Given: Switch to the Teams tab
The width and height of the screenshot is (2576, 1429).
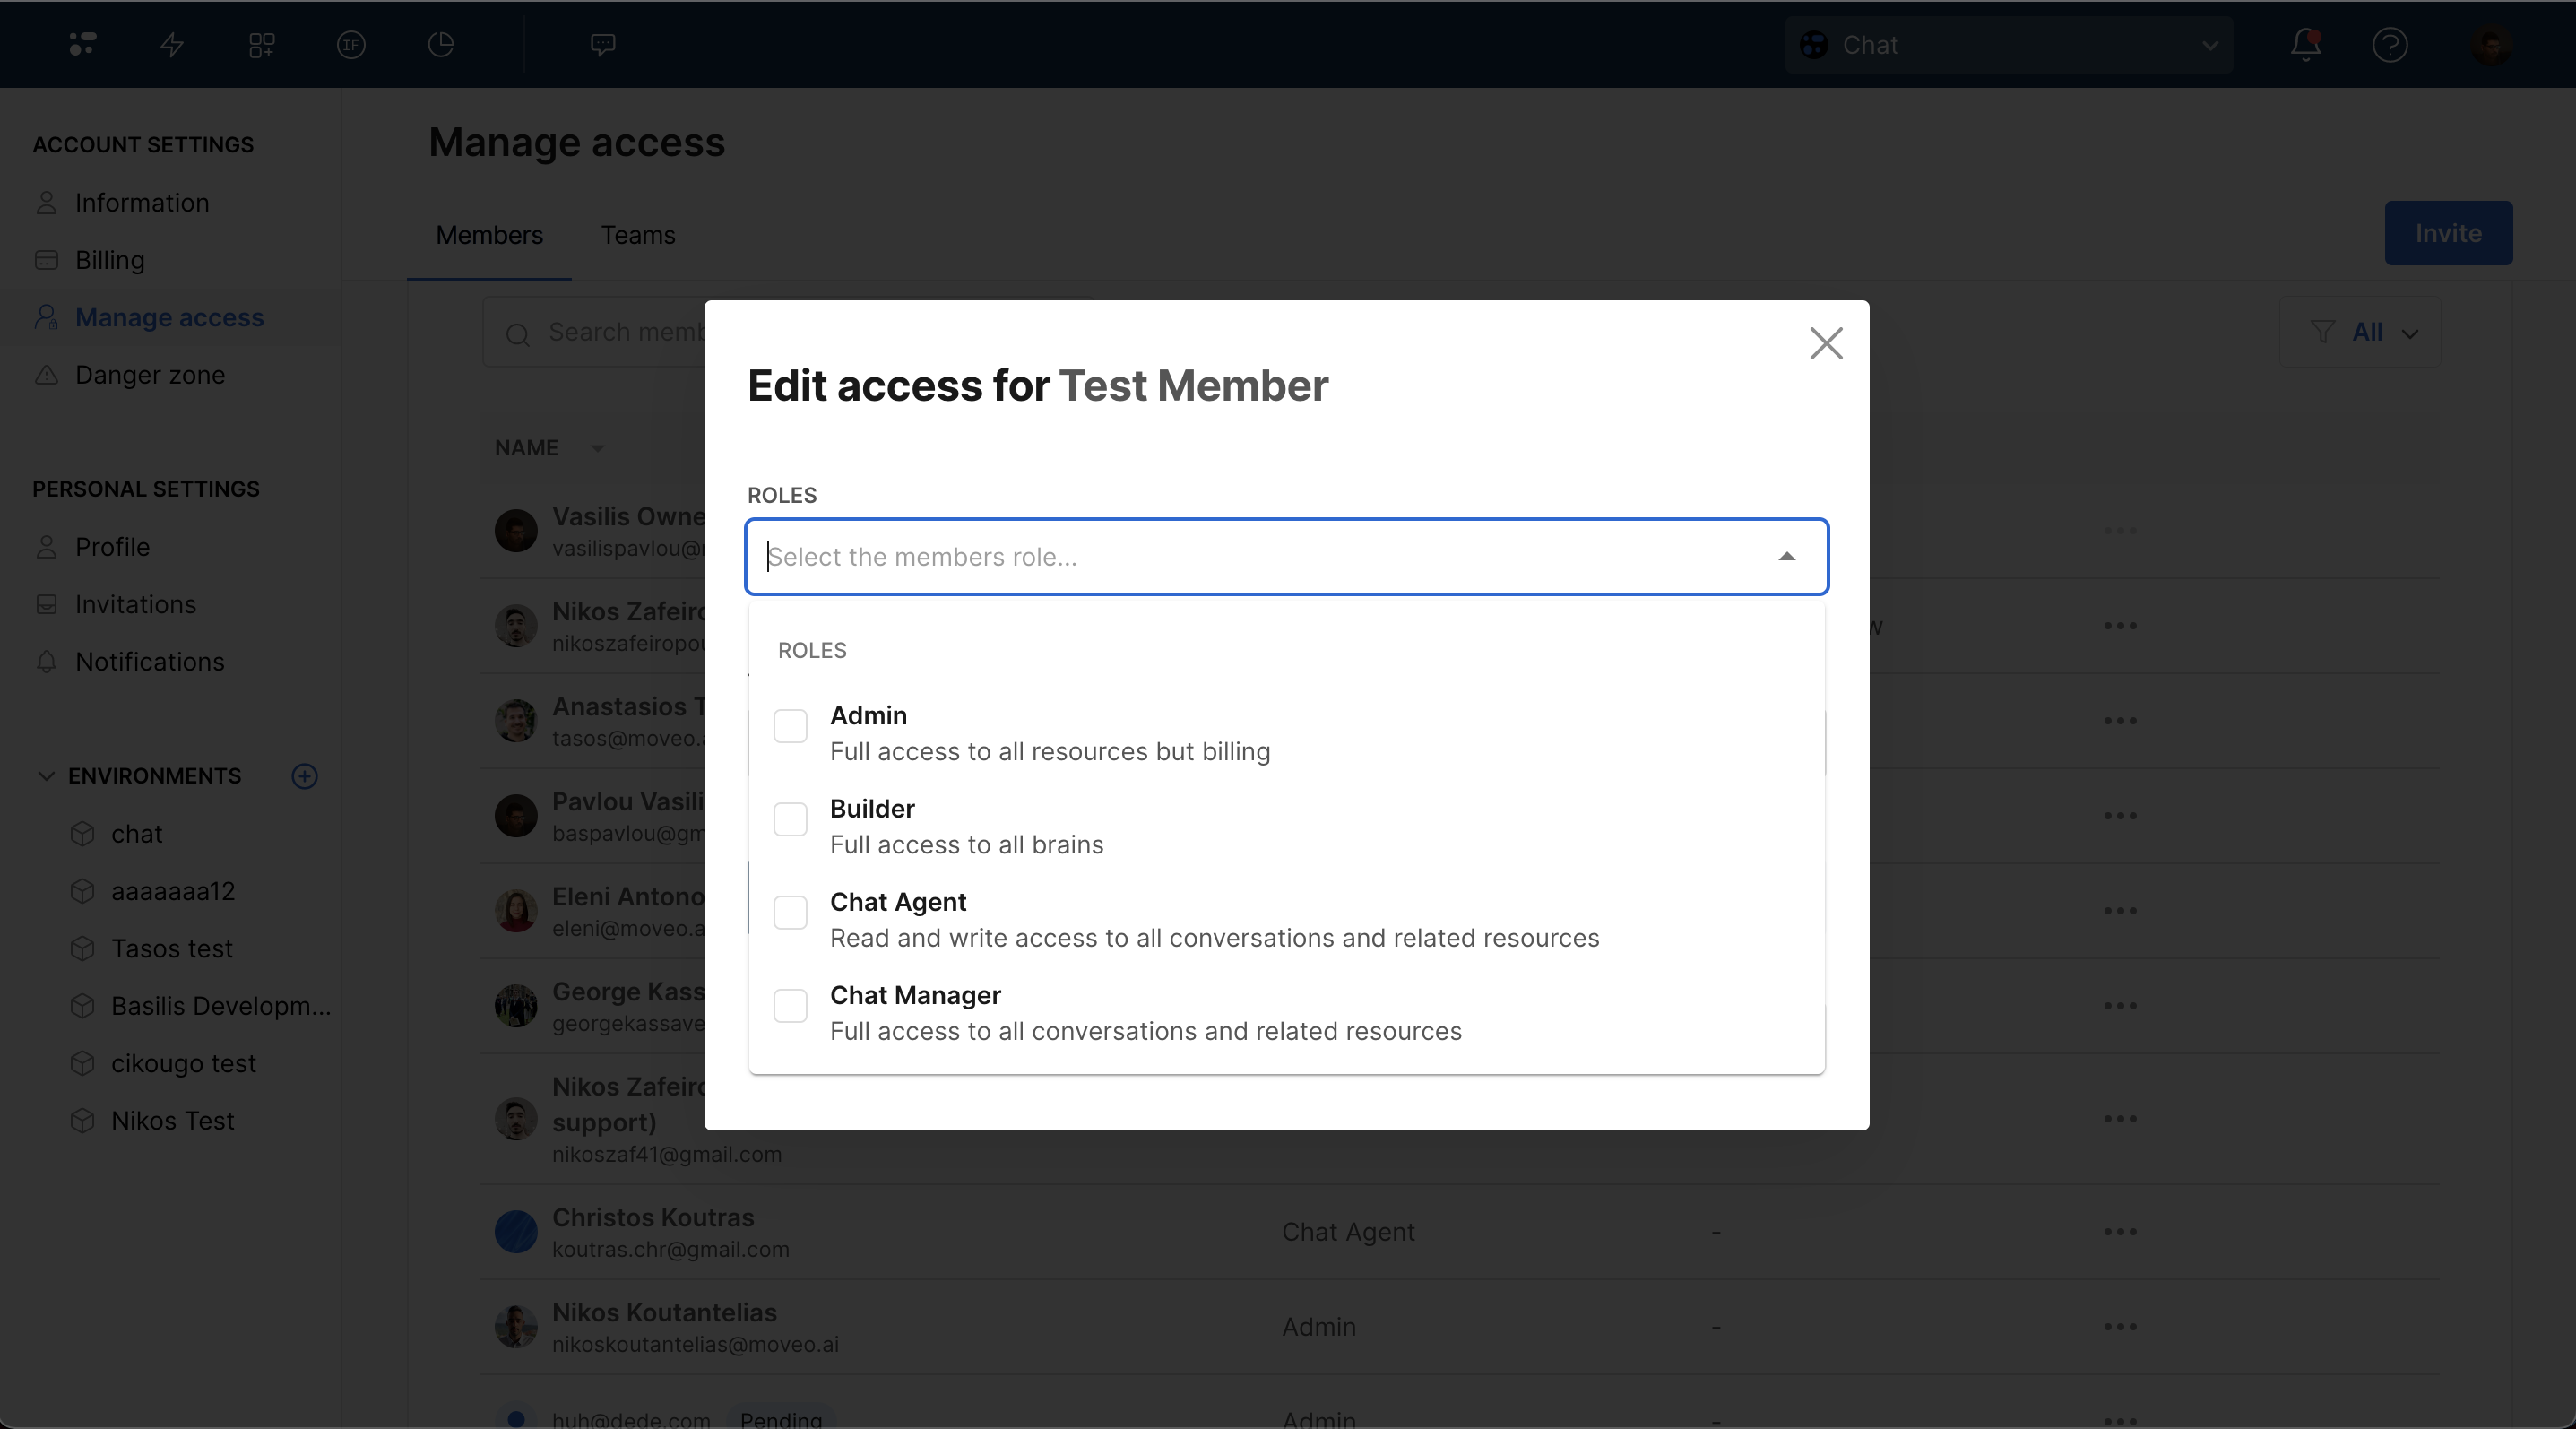Looking at the screenshot, I should coord(637,235).
